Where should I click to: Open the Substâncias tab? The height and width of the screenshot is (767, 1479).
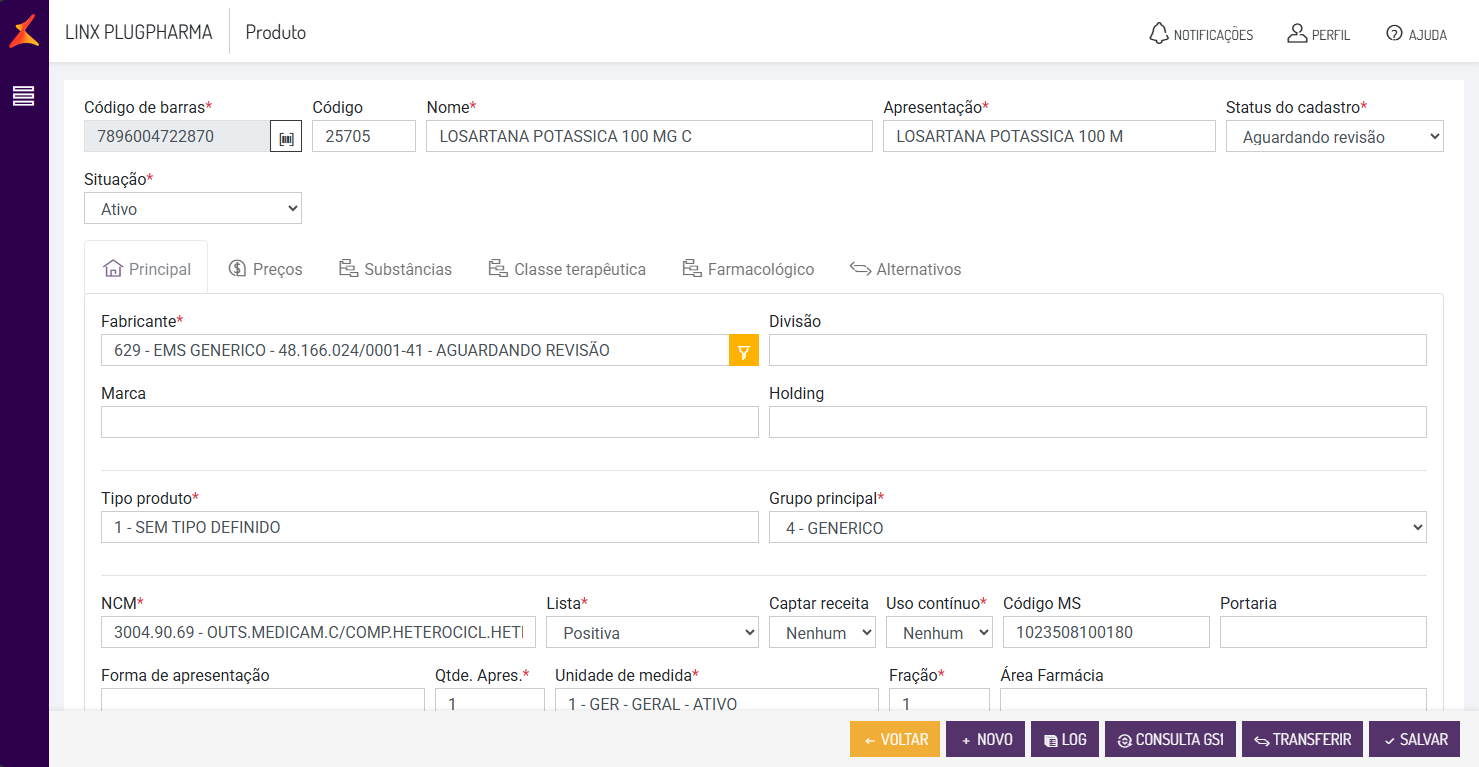point(395,269)
